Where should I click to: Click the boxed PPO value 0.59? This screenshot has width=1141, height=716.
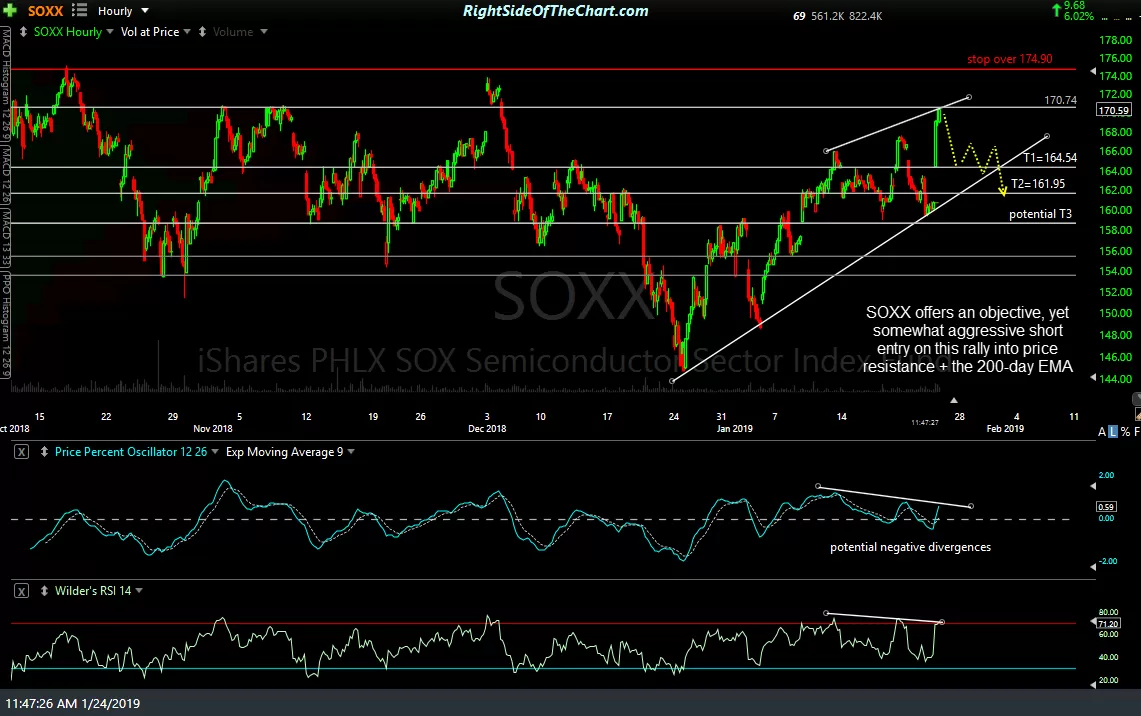coord(1106,506)
